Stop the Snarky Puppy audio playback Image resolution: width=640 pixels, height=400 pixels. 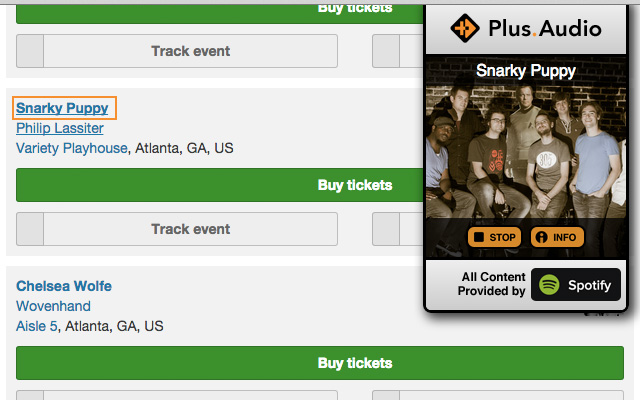coord(494,238)
